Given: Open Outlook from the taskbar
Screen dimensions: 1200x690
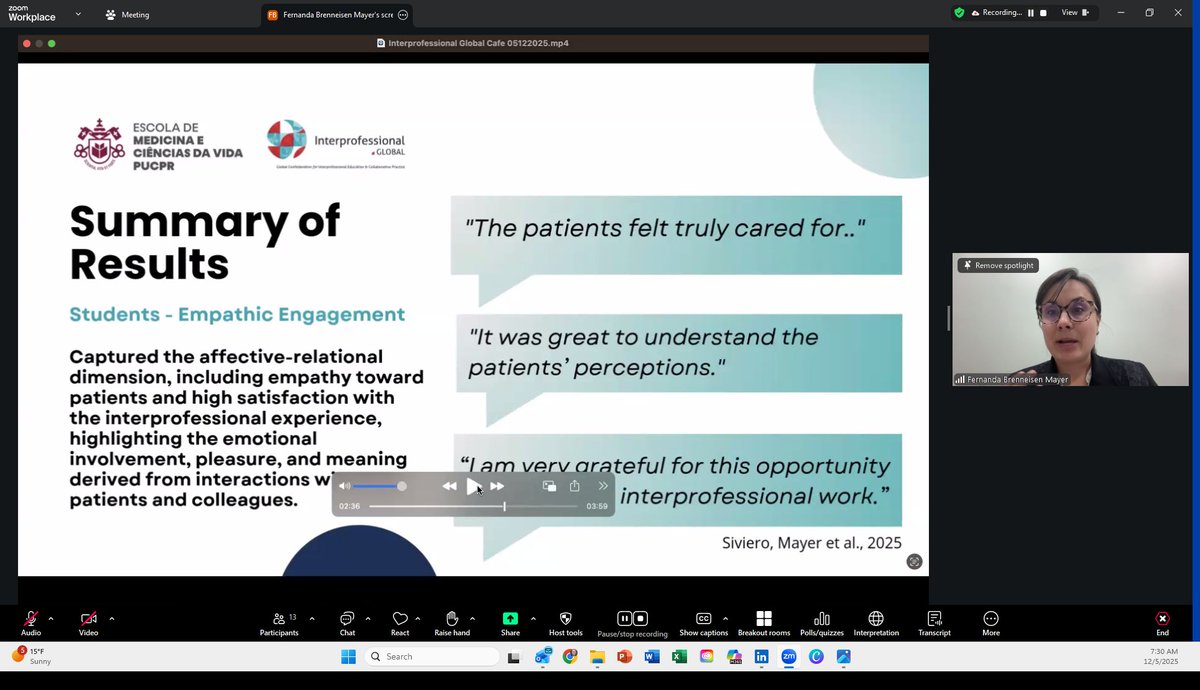Looking at the screenshot, I should point(543,657).
